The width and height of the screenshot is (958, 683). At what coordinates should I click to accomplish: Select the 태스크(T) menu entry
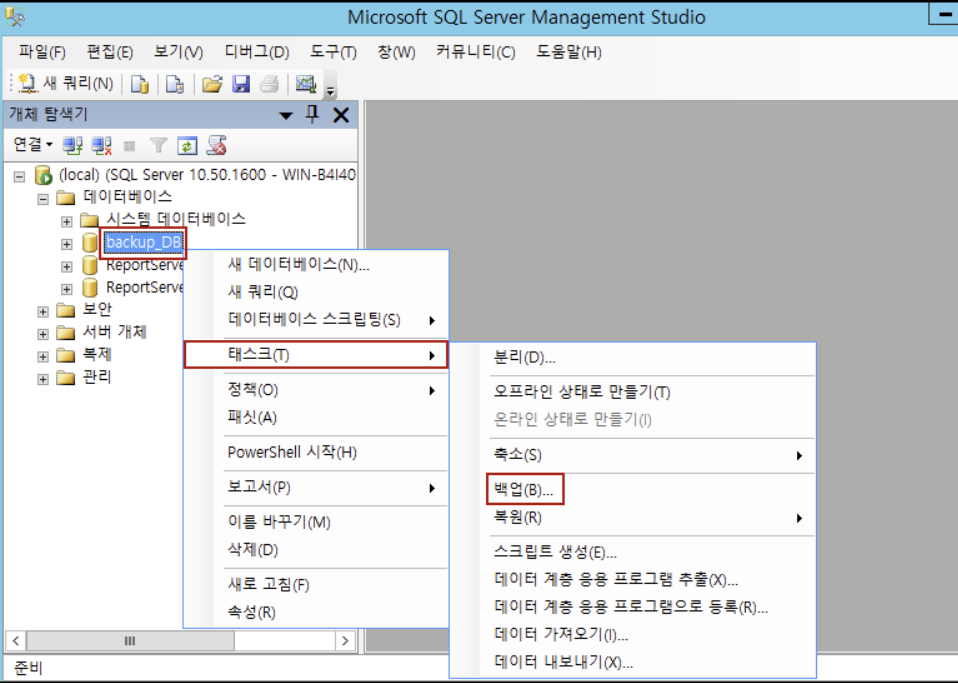316,354
